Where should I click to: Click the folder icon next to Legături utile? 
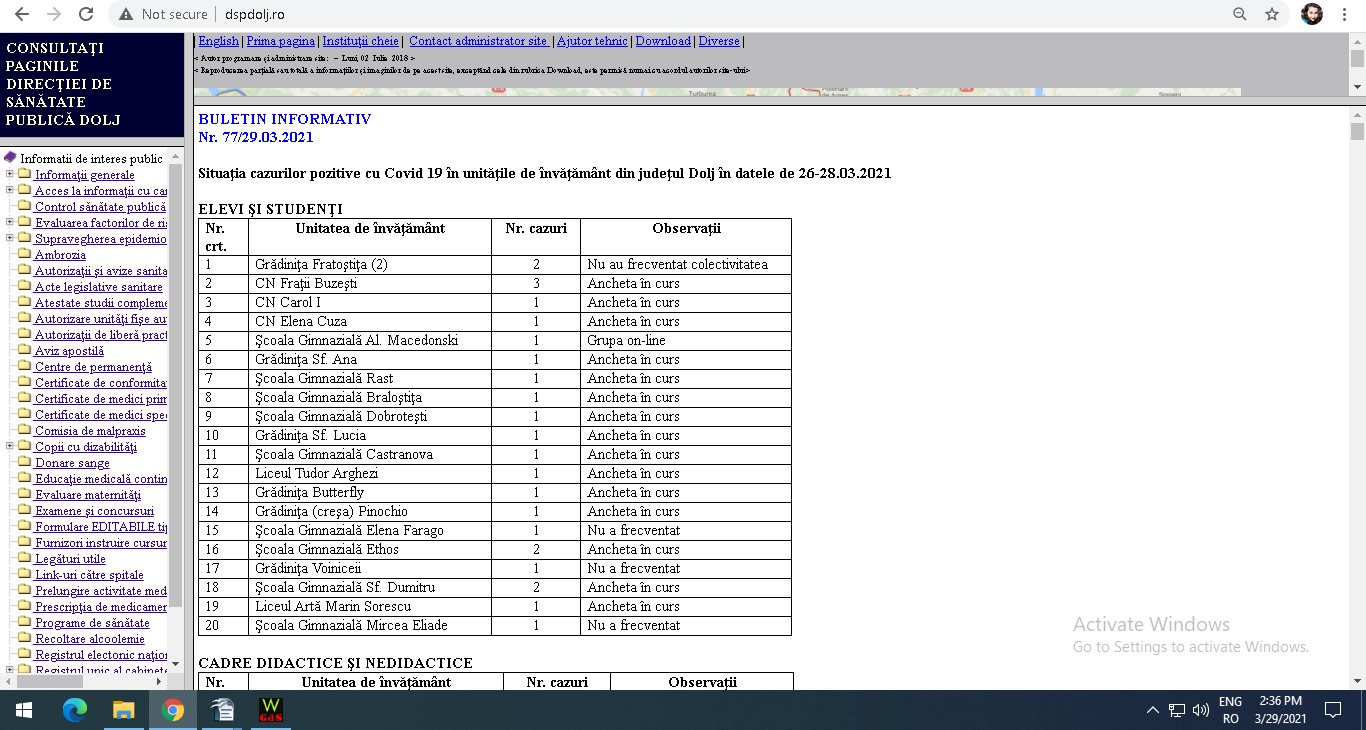point(25,558)
